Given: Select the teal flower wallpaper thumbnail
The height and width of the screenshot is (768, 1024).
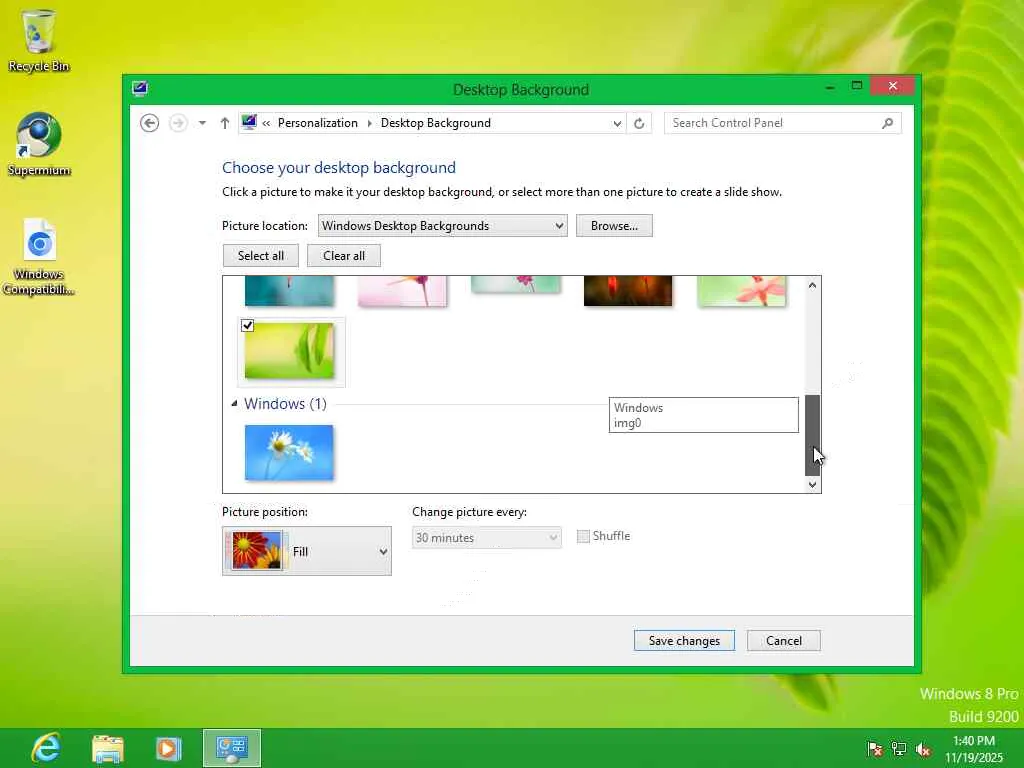Looking at the screenshot, I should [x=289, y=291].
